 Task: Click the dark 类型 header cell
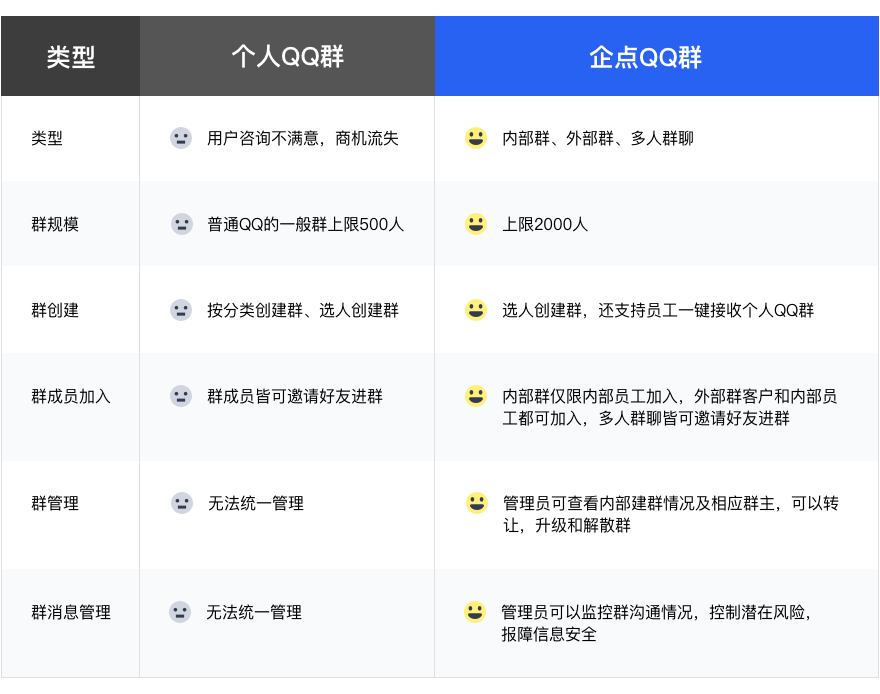[x=71, y=56]
